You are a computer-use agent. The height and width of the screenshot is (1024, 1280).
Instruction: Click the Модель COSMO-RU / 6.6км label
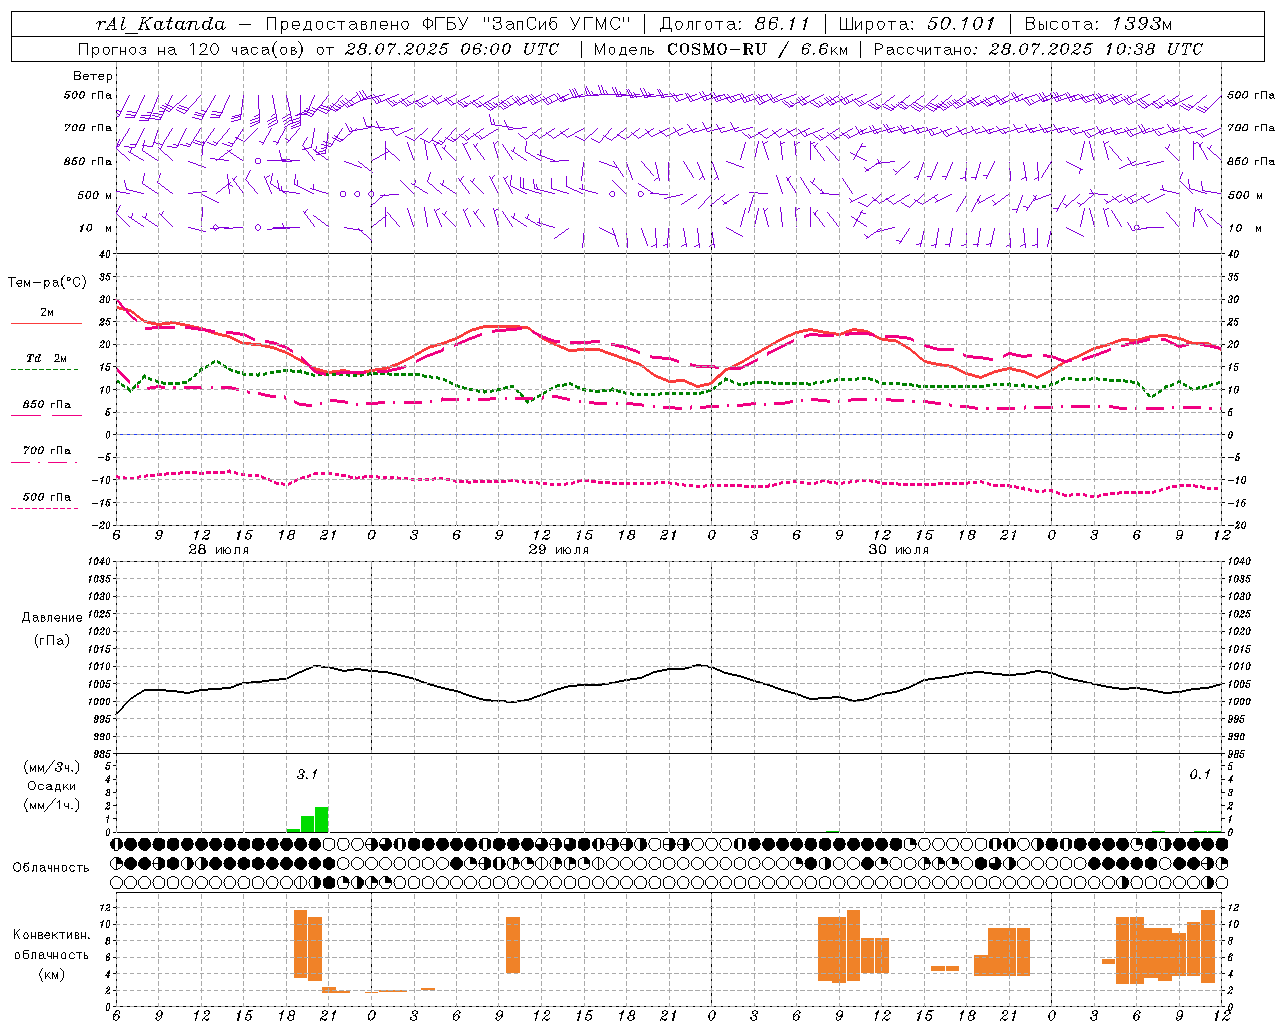pyautogui.click(x=721, y=49)
